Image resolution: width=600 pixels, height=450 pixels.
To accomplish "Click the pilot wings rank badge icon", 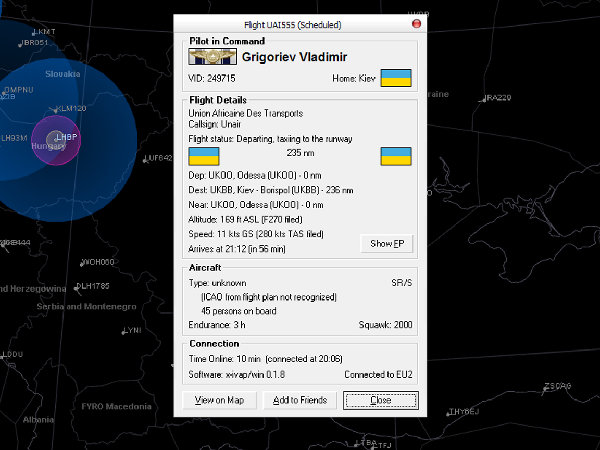I will [x=212, y=57].
